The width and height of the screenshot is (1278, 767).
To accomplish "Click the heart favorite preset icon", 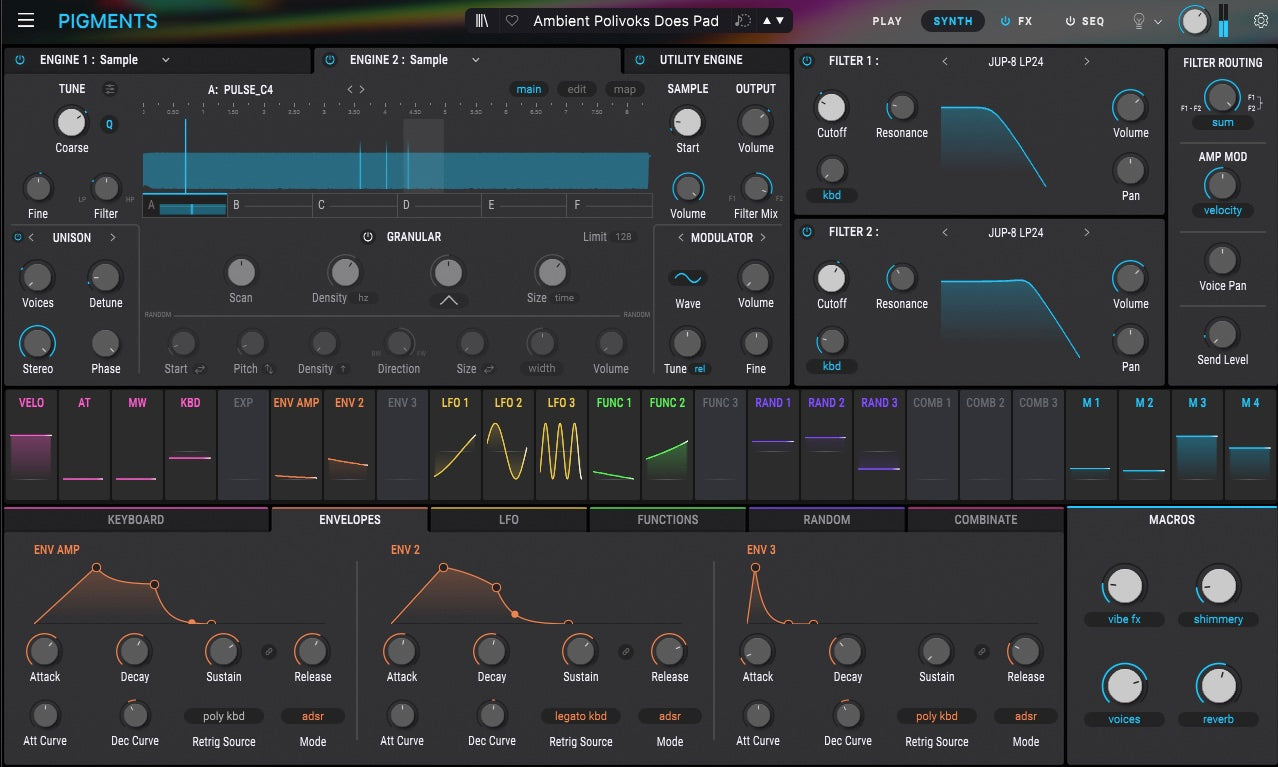I will pos(512,21).
